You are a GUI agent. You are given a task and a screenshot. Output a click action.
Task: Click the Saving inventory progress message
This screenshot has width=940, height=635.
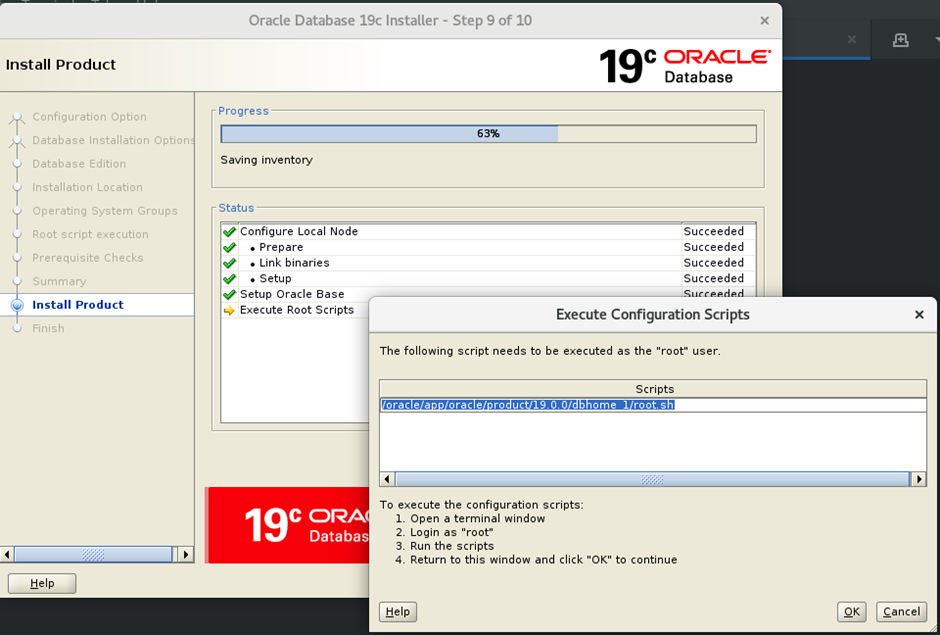(x=266, y=160)
